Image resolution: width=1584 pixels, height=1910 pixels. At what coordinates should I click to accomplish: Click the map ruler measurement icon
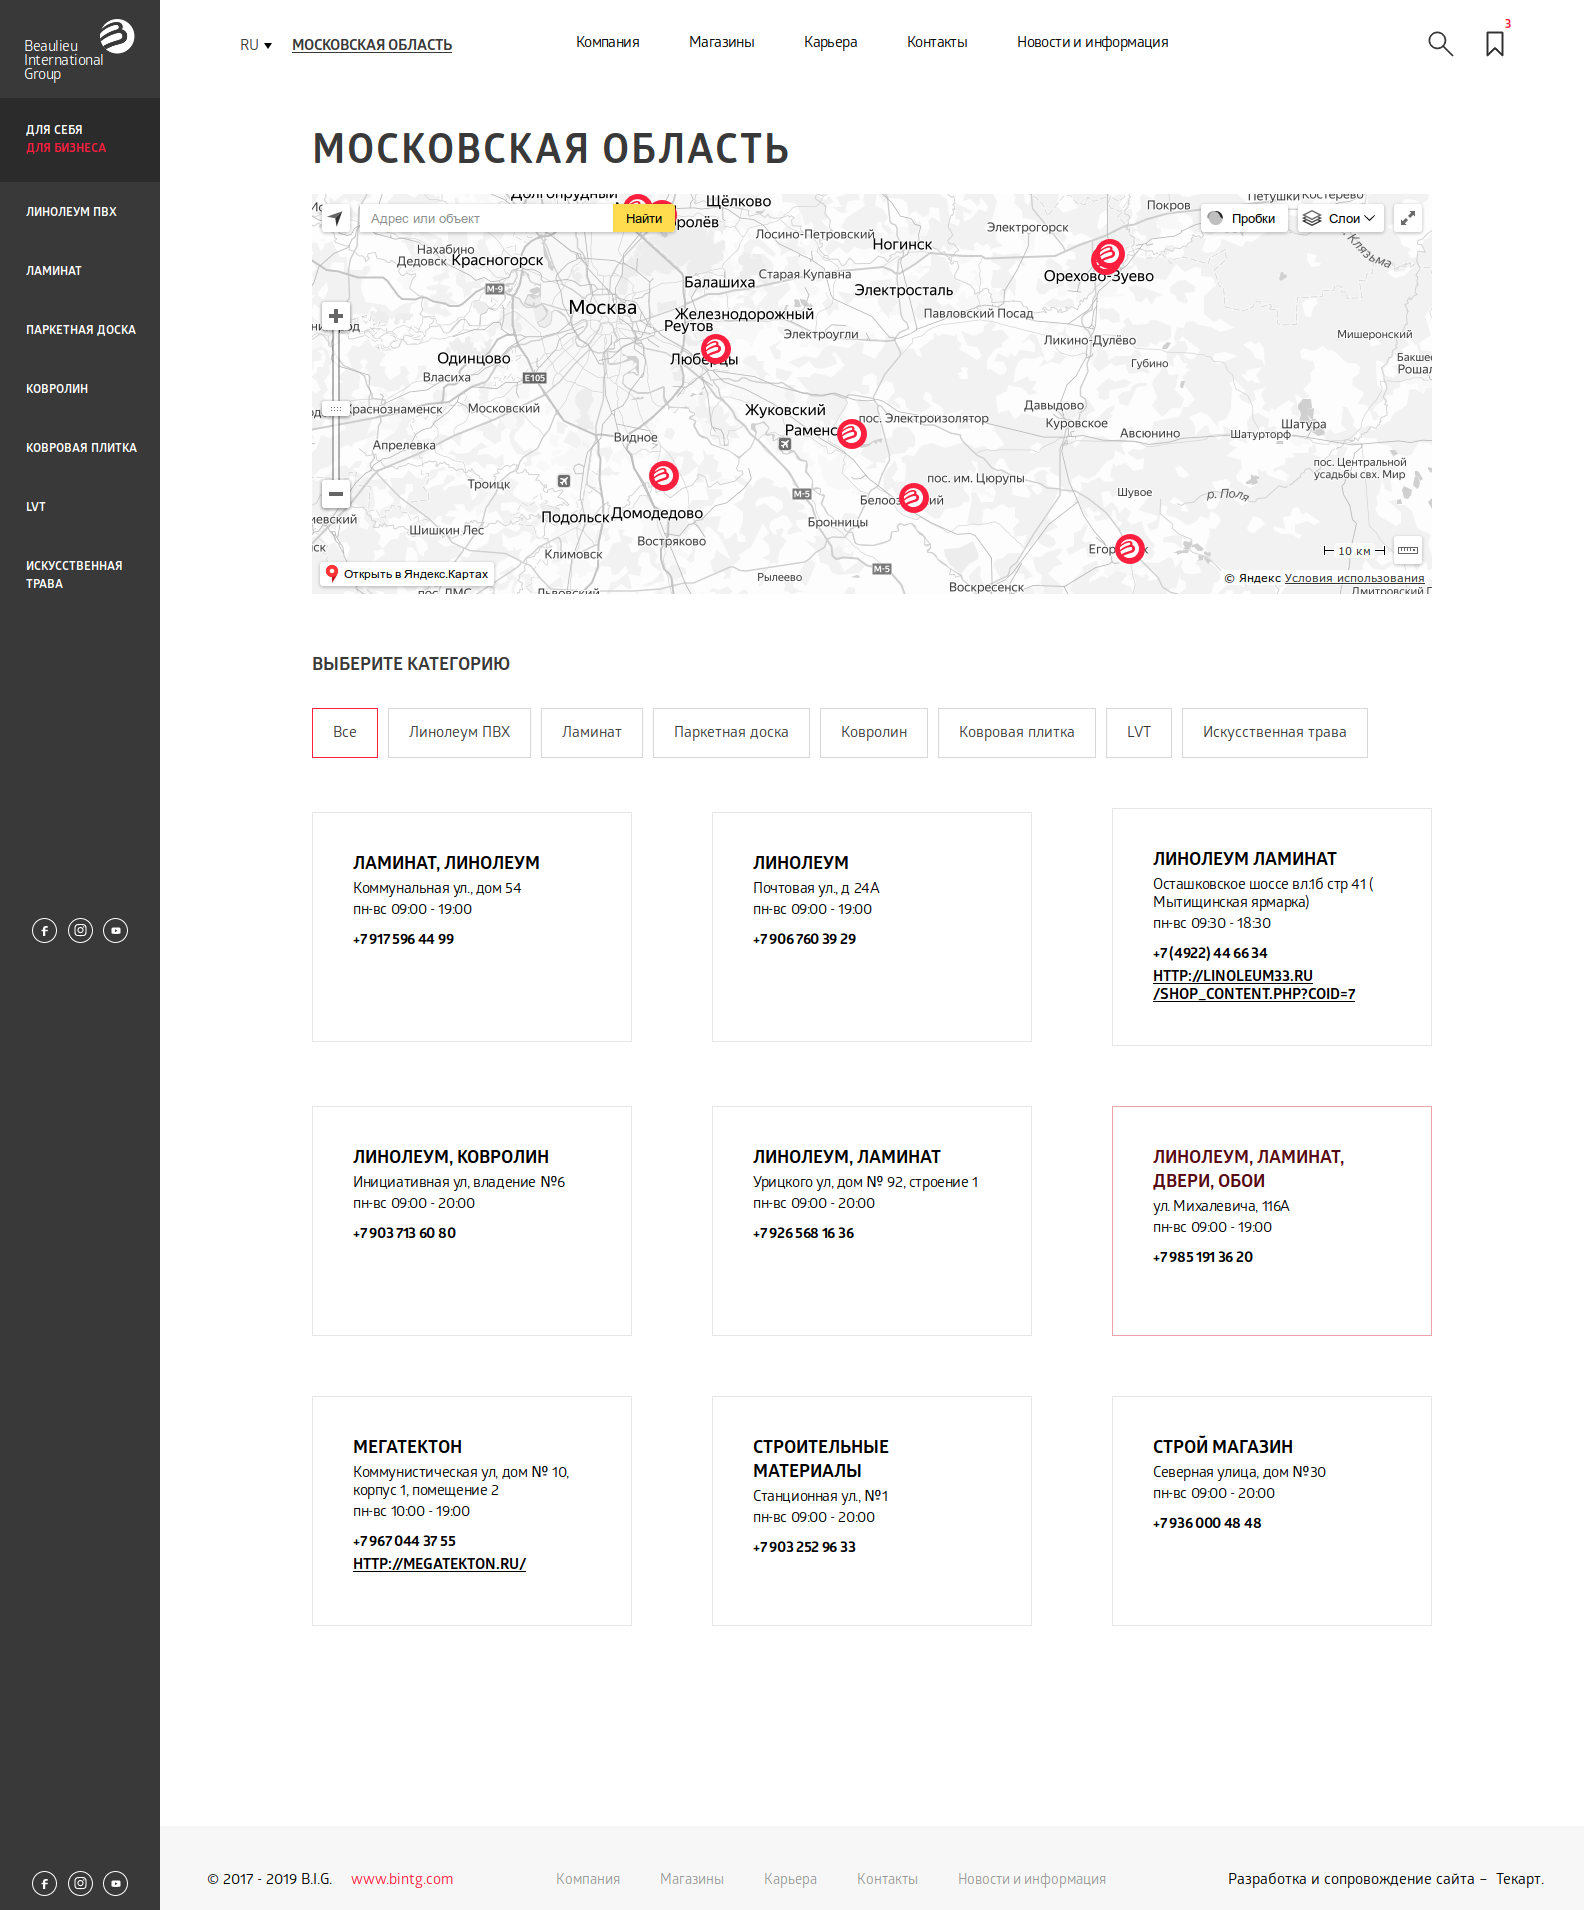(1408, 550)
